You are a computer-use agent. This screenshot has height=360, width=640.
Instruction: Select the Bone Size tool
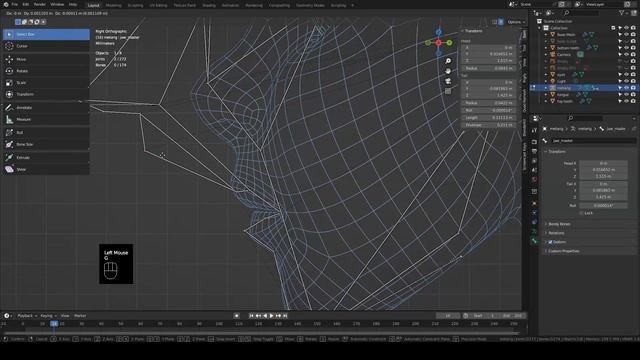coord(46,144)
